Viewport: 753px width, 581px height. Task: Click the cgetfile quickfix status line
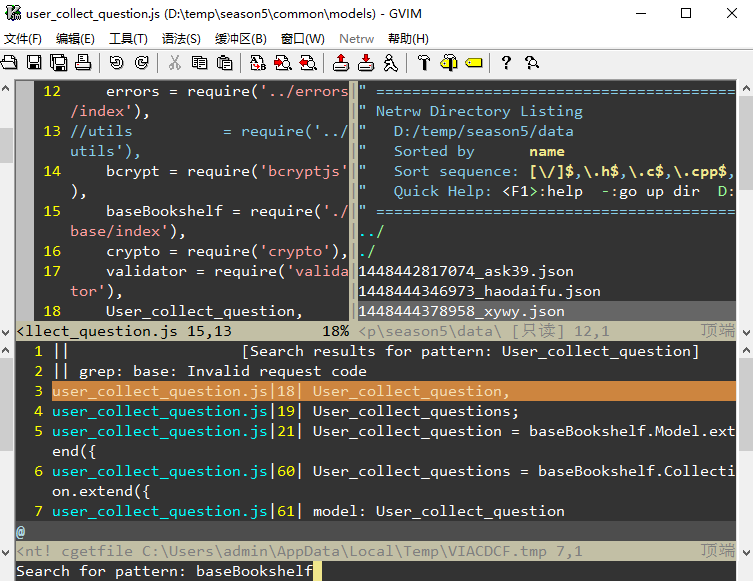click(x=376, y=551)
